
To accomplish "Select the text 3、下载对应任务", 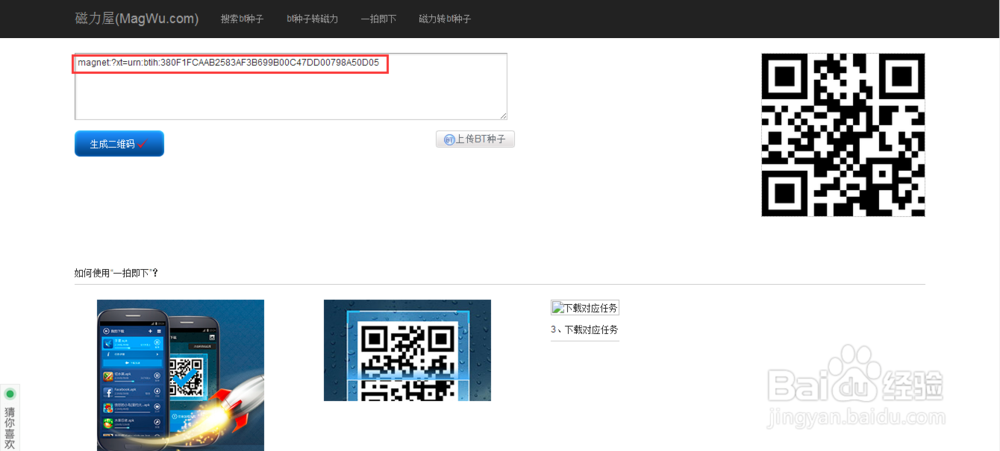I will [x=584, y=330].
